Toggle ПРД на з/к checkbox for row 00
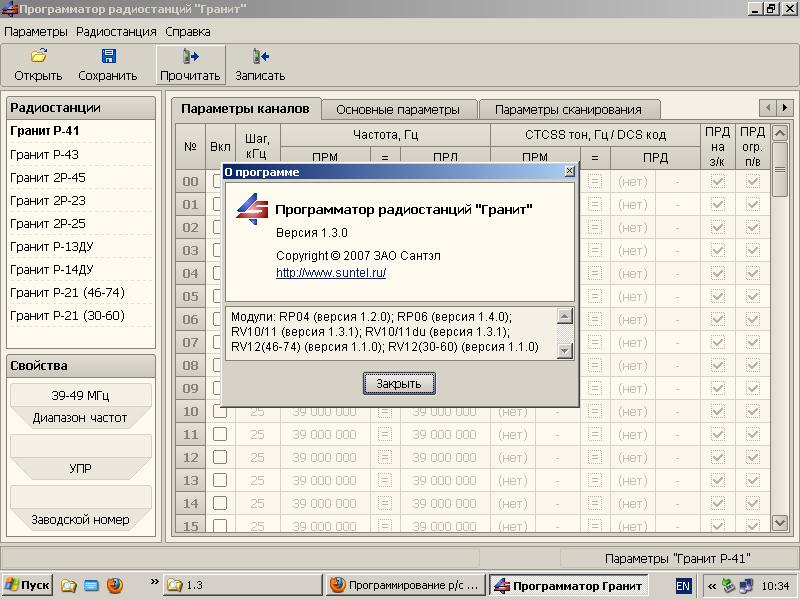Image resolution: width=800 pixels, height=600 pixels. (x=717, y=181)
